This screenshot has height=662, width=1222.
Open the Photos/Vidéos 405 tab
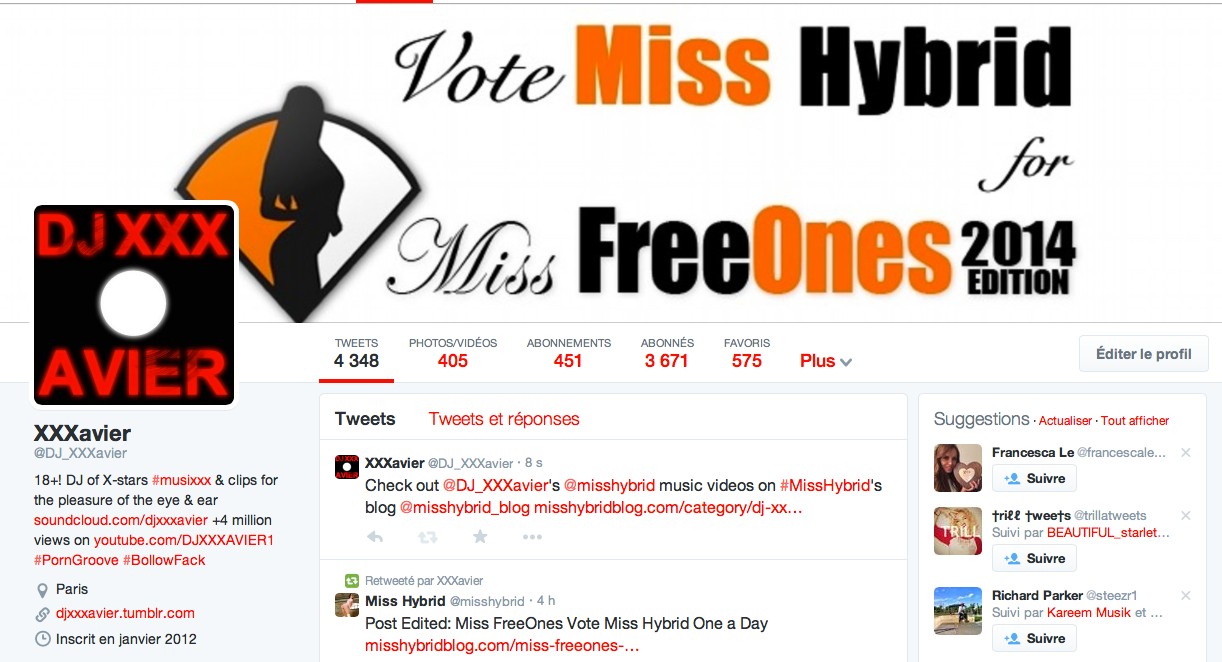point(453,353)
